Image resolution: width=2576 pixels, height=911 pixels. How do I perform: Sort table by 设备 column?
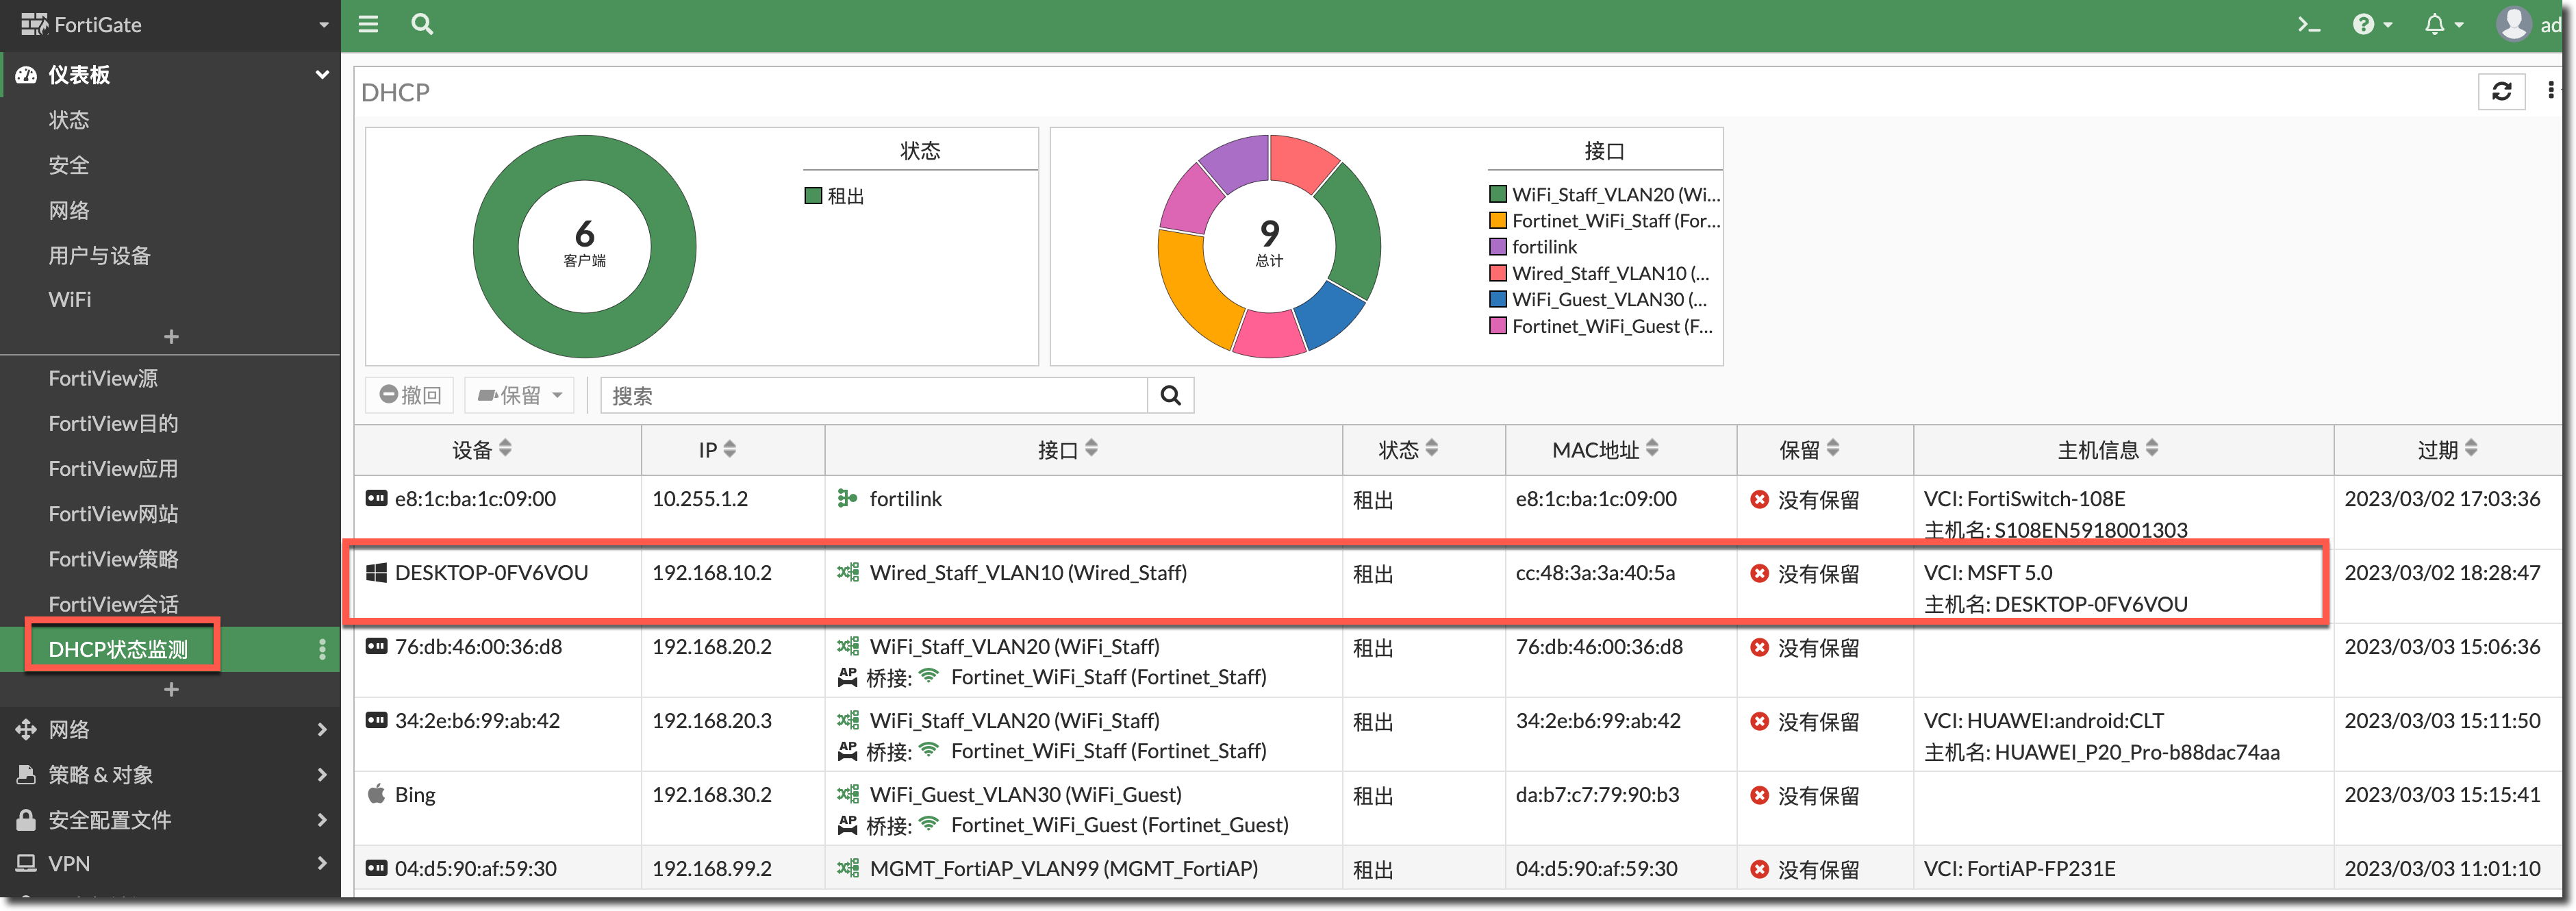click(481, 450)
